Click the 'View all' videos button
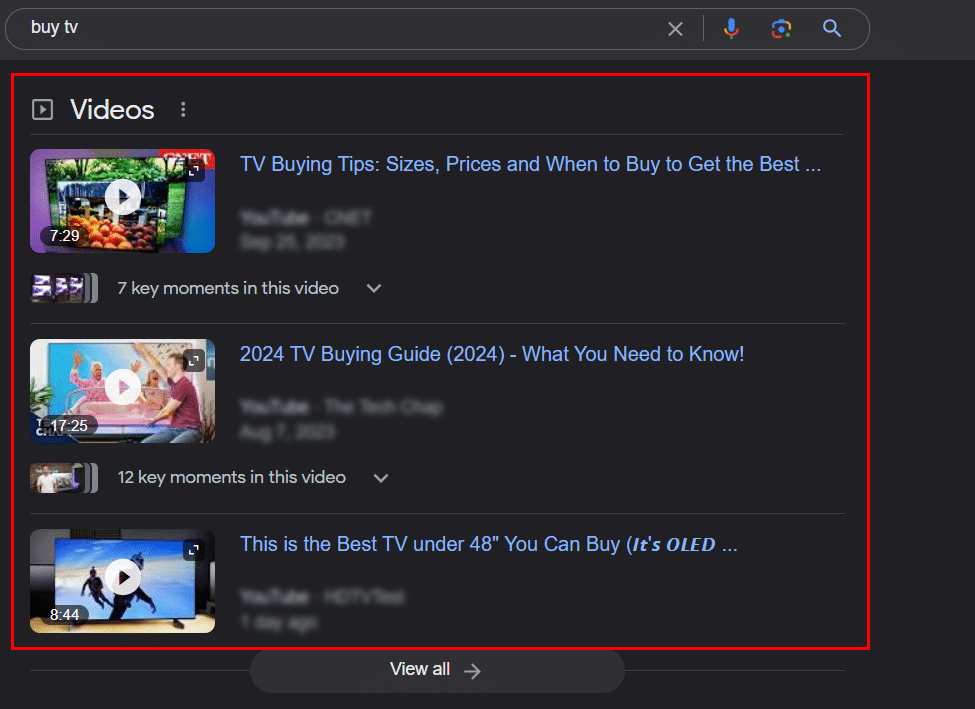The image size is (975, 709). tap(437, 670)
